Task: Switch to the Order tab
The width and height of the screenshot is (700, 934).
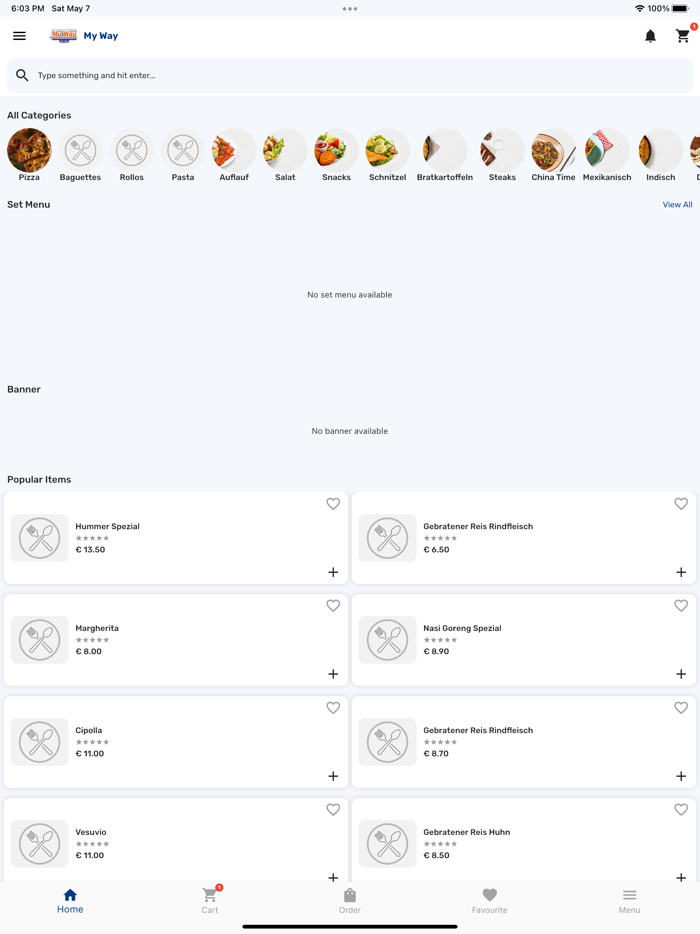Action: [x=350, y=899]
